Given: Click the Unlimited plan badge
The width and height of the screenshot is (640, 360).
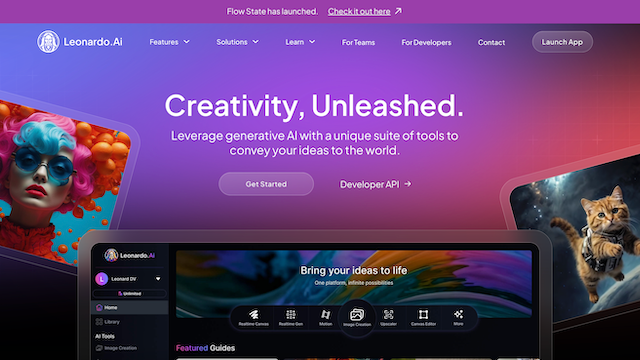Looking at the screenshot, I should tap(129, 293).
